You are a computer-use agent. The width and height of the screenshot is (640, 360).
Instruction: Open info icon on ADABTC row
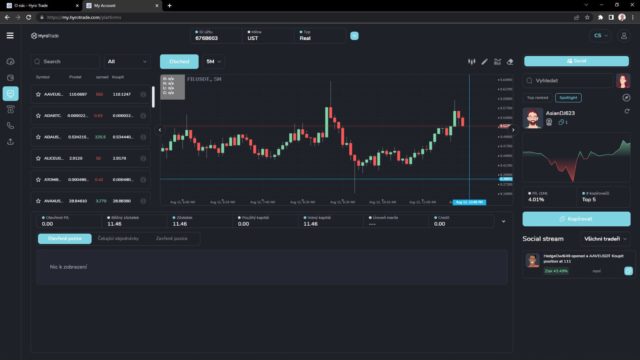(x=143, y=116)
